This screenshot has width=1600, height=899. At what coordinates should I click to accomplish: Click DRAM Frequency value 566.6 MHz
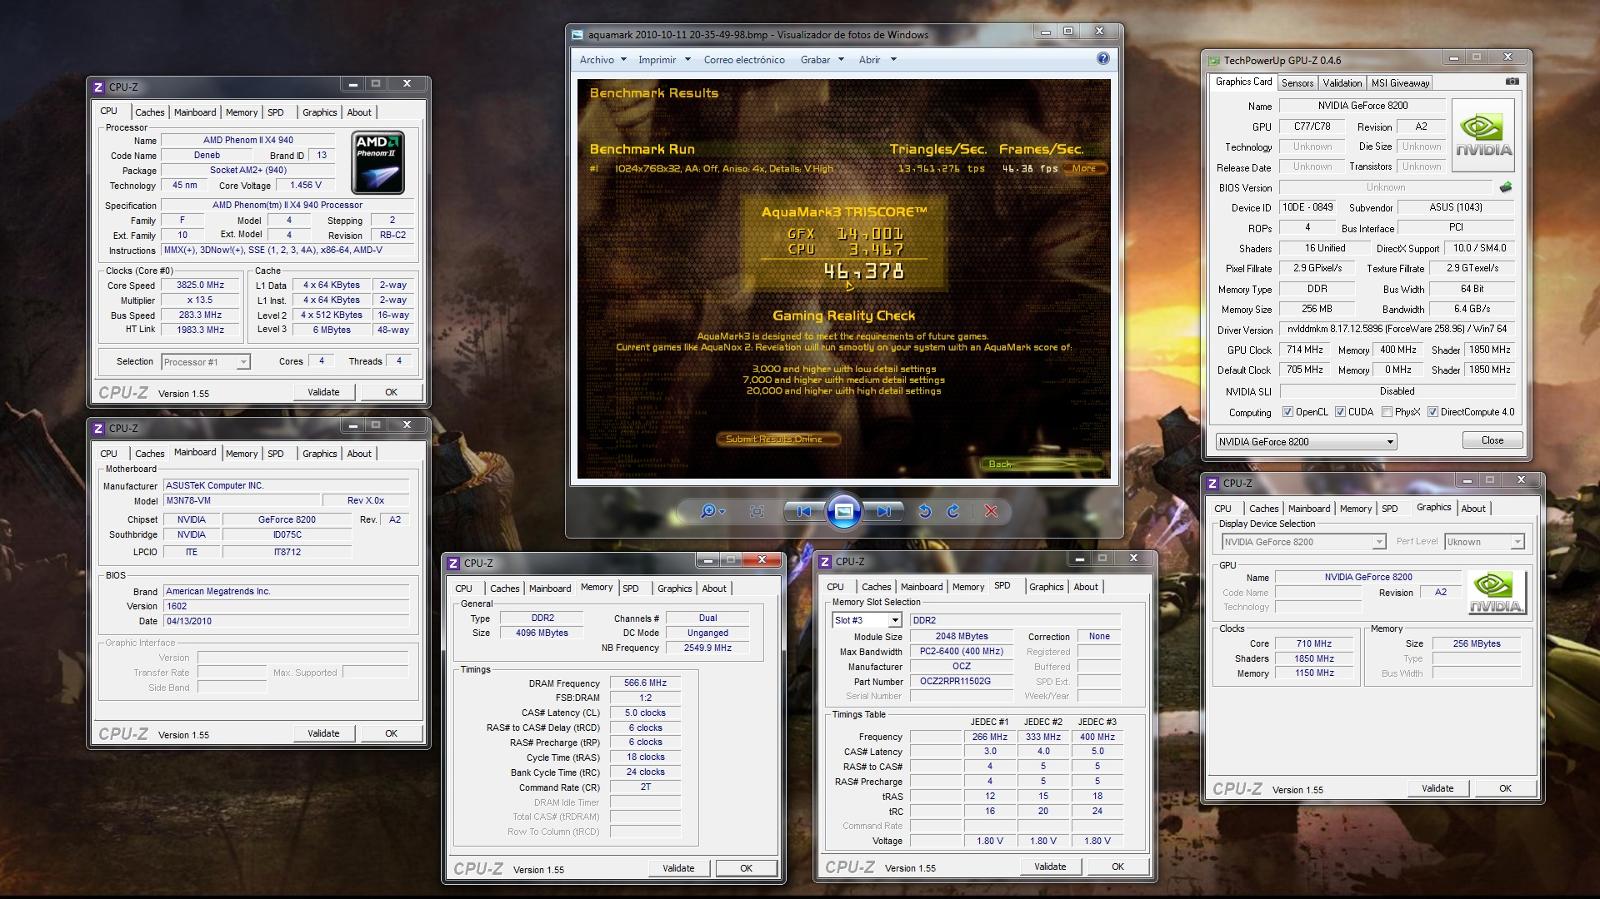click(x=645, y=683)
